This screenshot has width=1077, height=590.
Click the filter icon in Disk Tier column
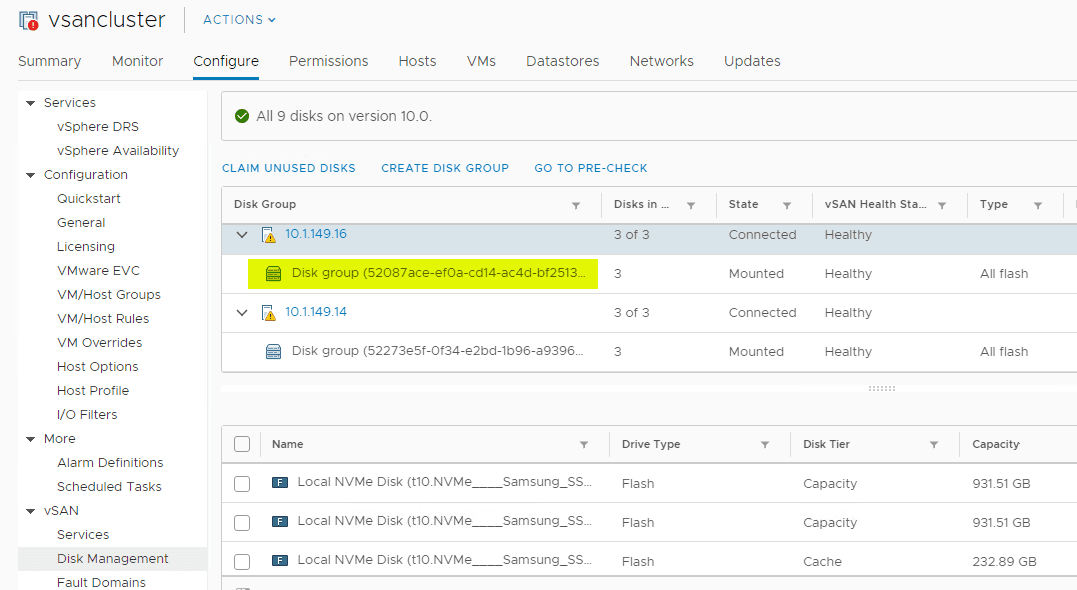pos(934,445)
